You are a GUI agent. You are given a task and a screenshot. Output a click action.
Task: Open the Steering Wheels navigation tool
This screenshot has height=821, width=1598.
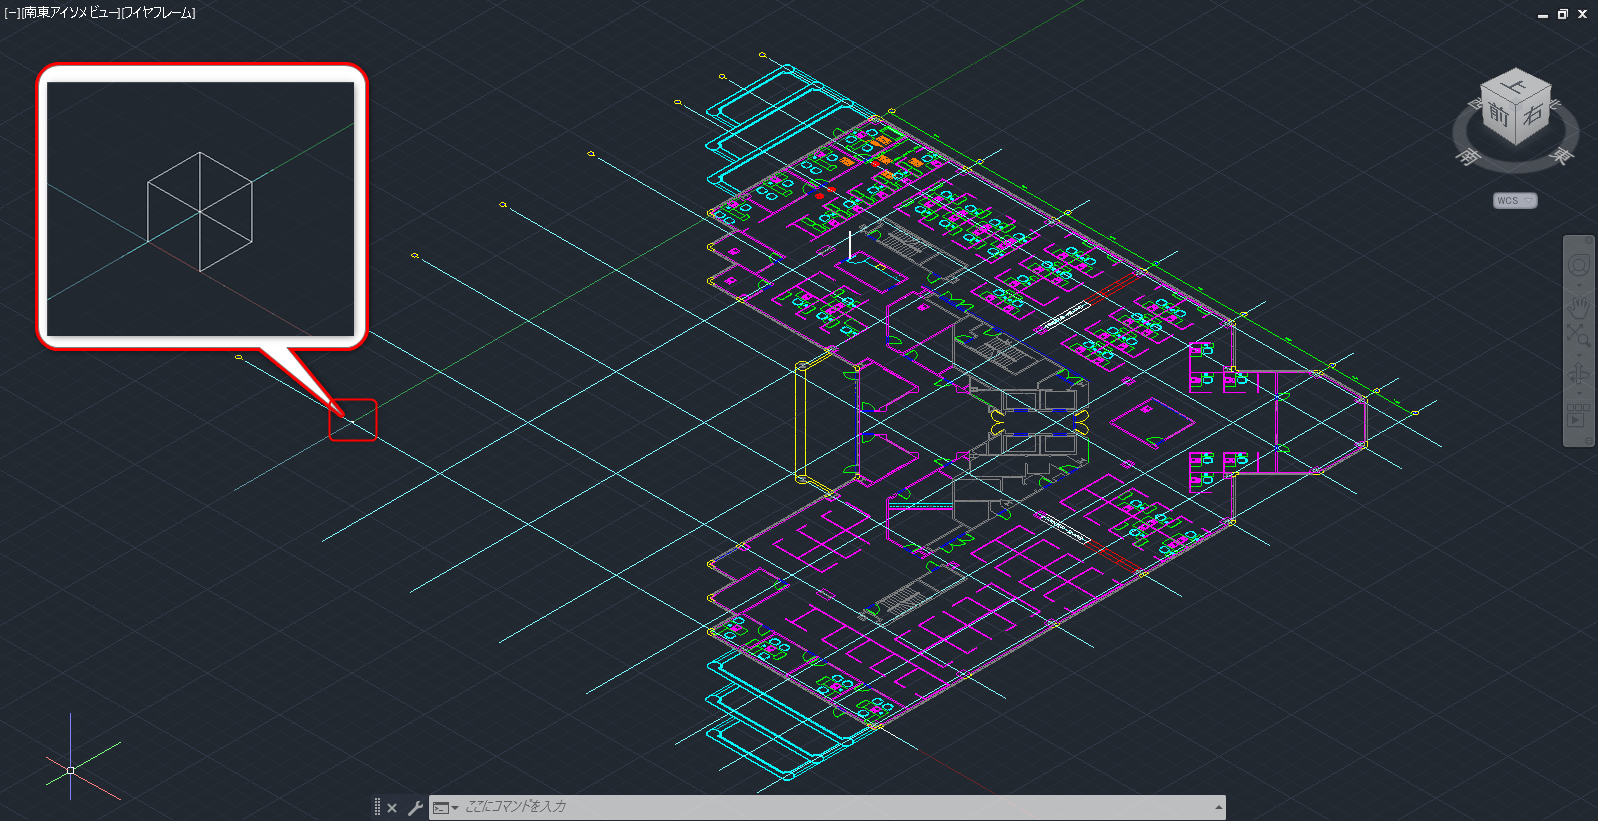point(1578,265)
